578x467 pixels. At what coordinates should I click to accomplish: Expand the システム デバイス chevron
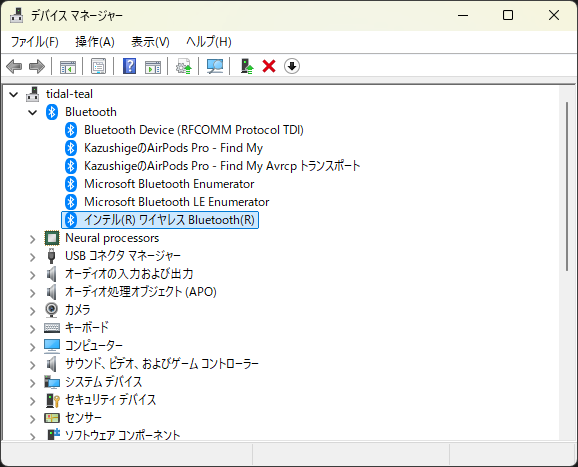pos(33,383)
